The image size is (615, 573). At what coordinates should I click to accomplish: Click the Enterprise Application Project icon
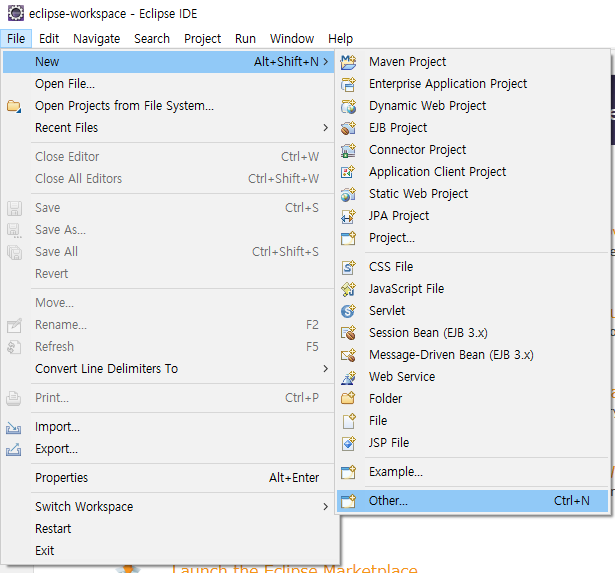tap(348, 84)
